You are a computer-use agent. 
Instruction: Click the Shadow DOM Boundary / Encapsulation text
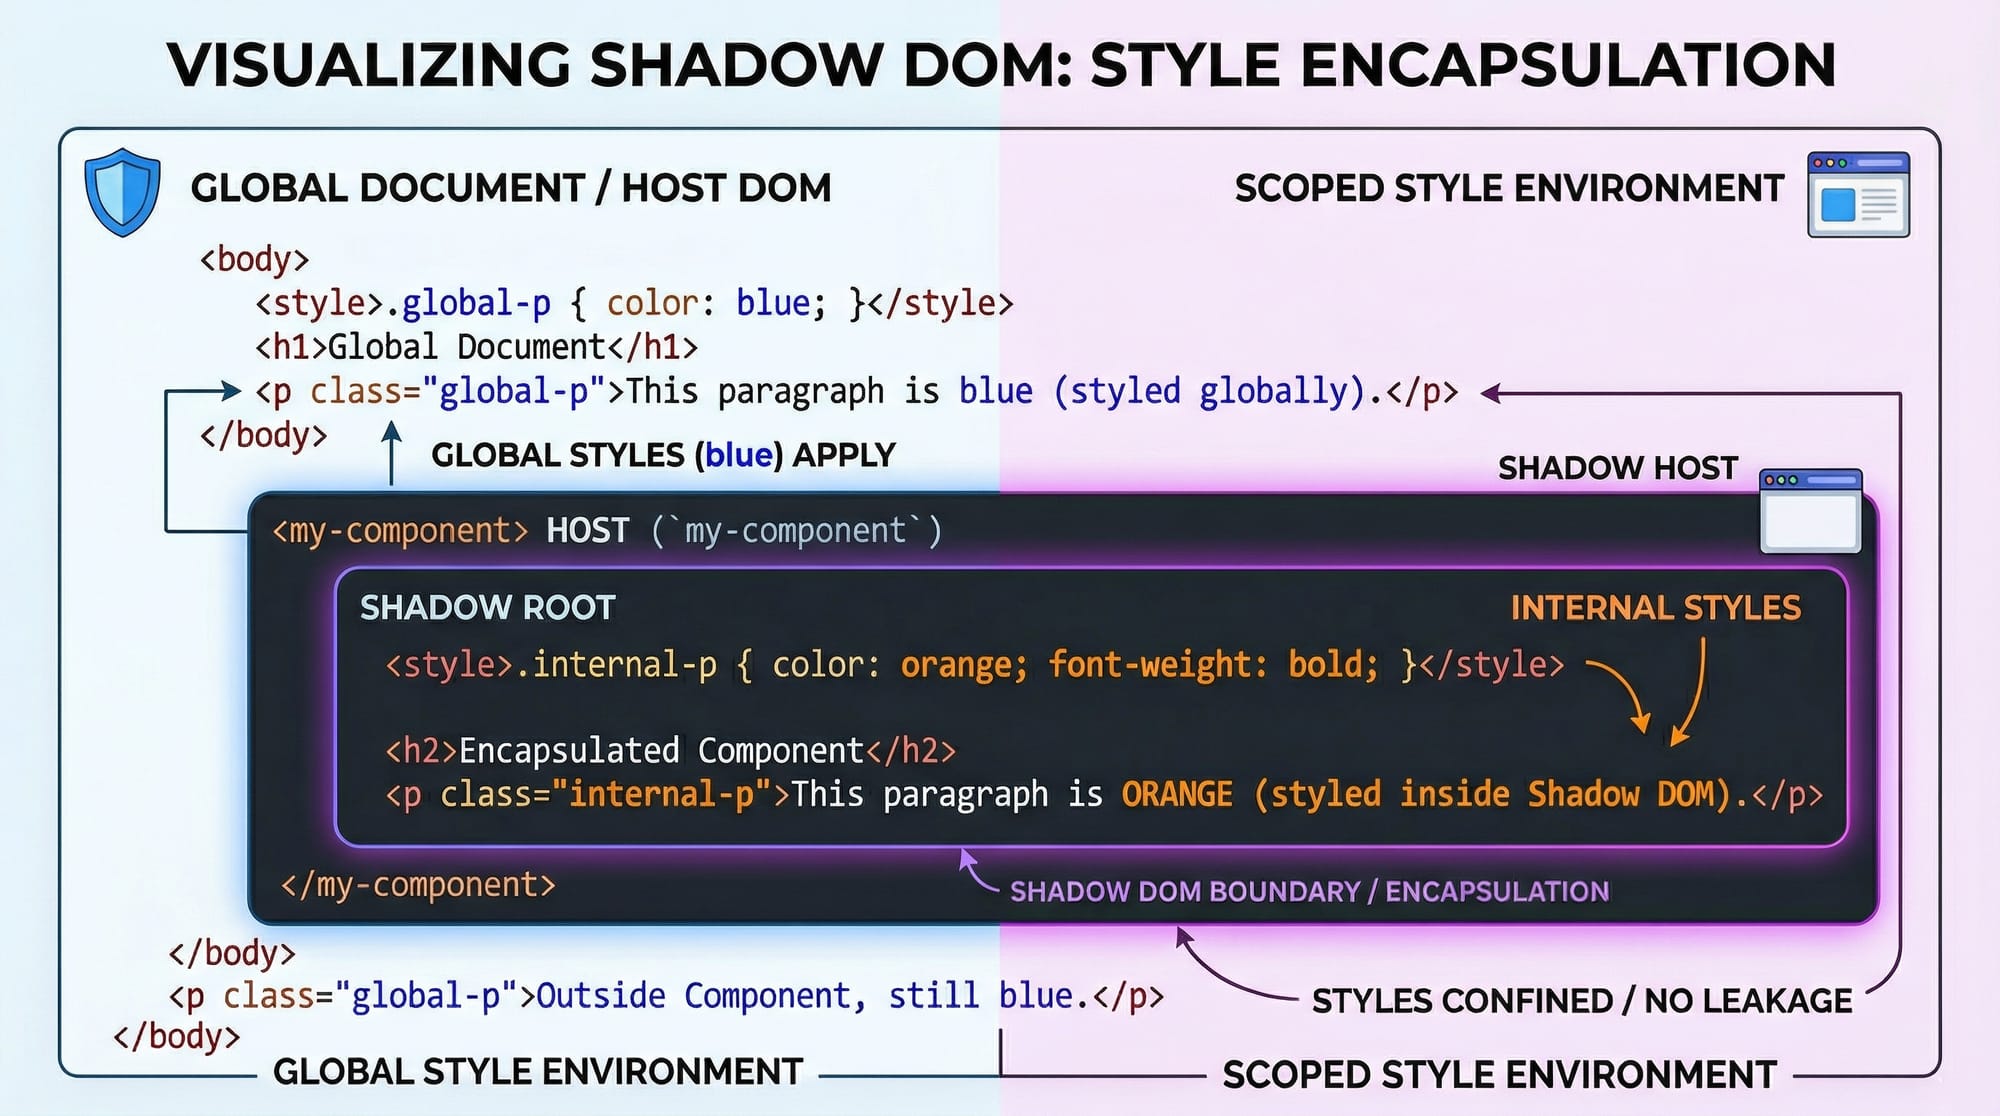coord(1309,891)
